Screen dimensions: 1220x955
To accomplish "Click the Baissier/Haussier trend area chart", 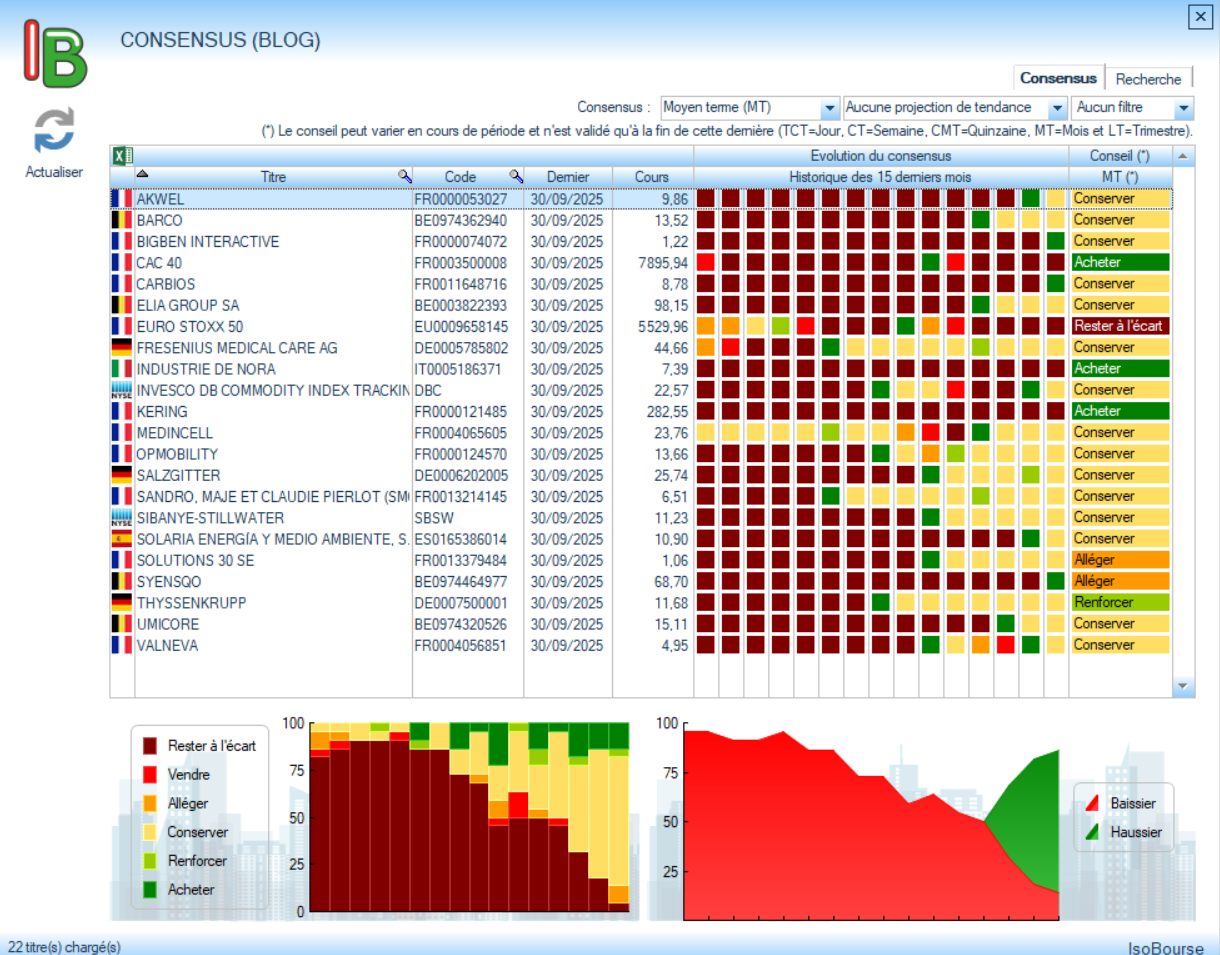I will tap(870, 819).
